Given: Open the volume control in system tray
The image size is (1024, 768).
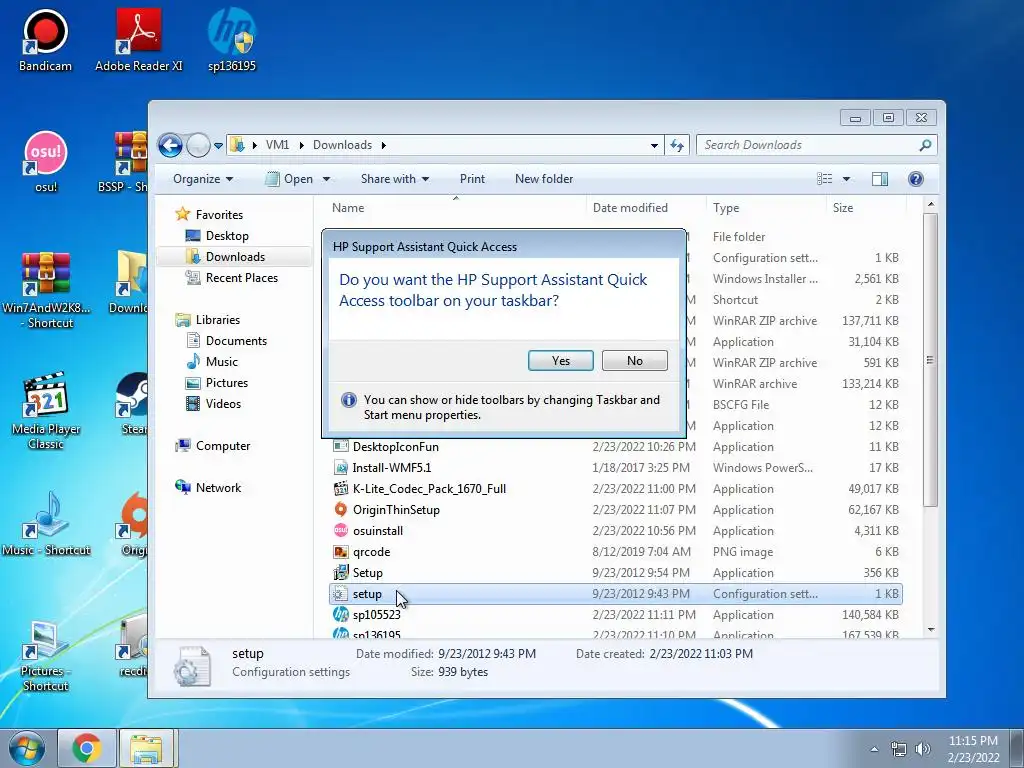Looking at the screenshot, I should pos(923,749).
